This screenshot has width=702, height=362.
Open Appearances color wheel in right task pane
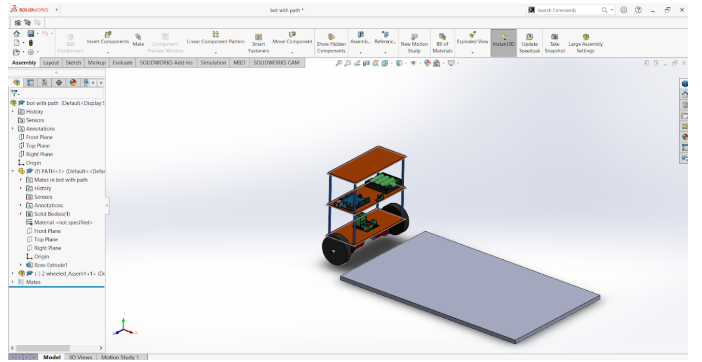point(685,137)
